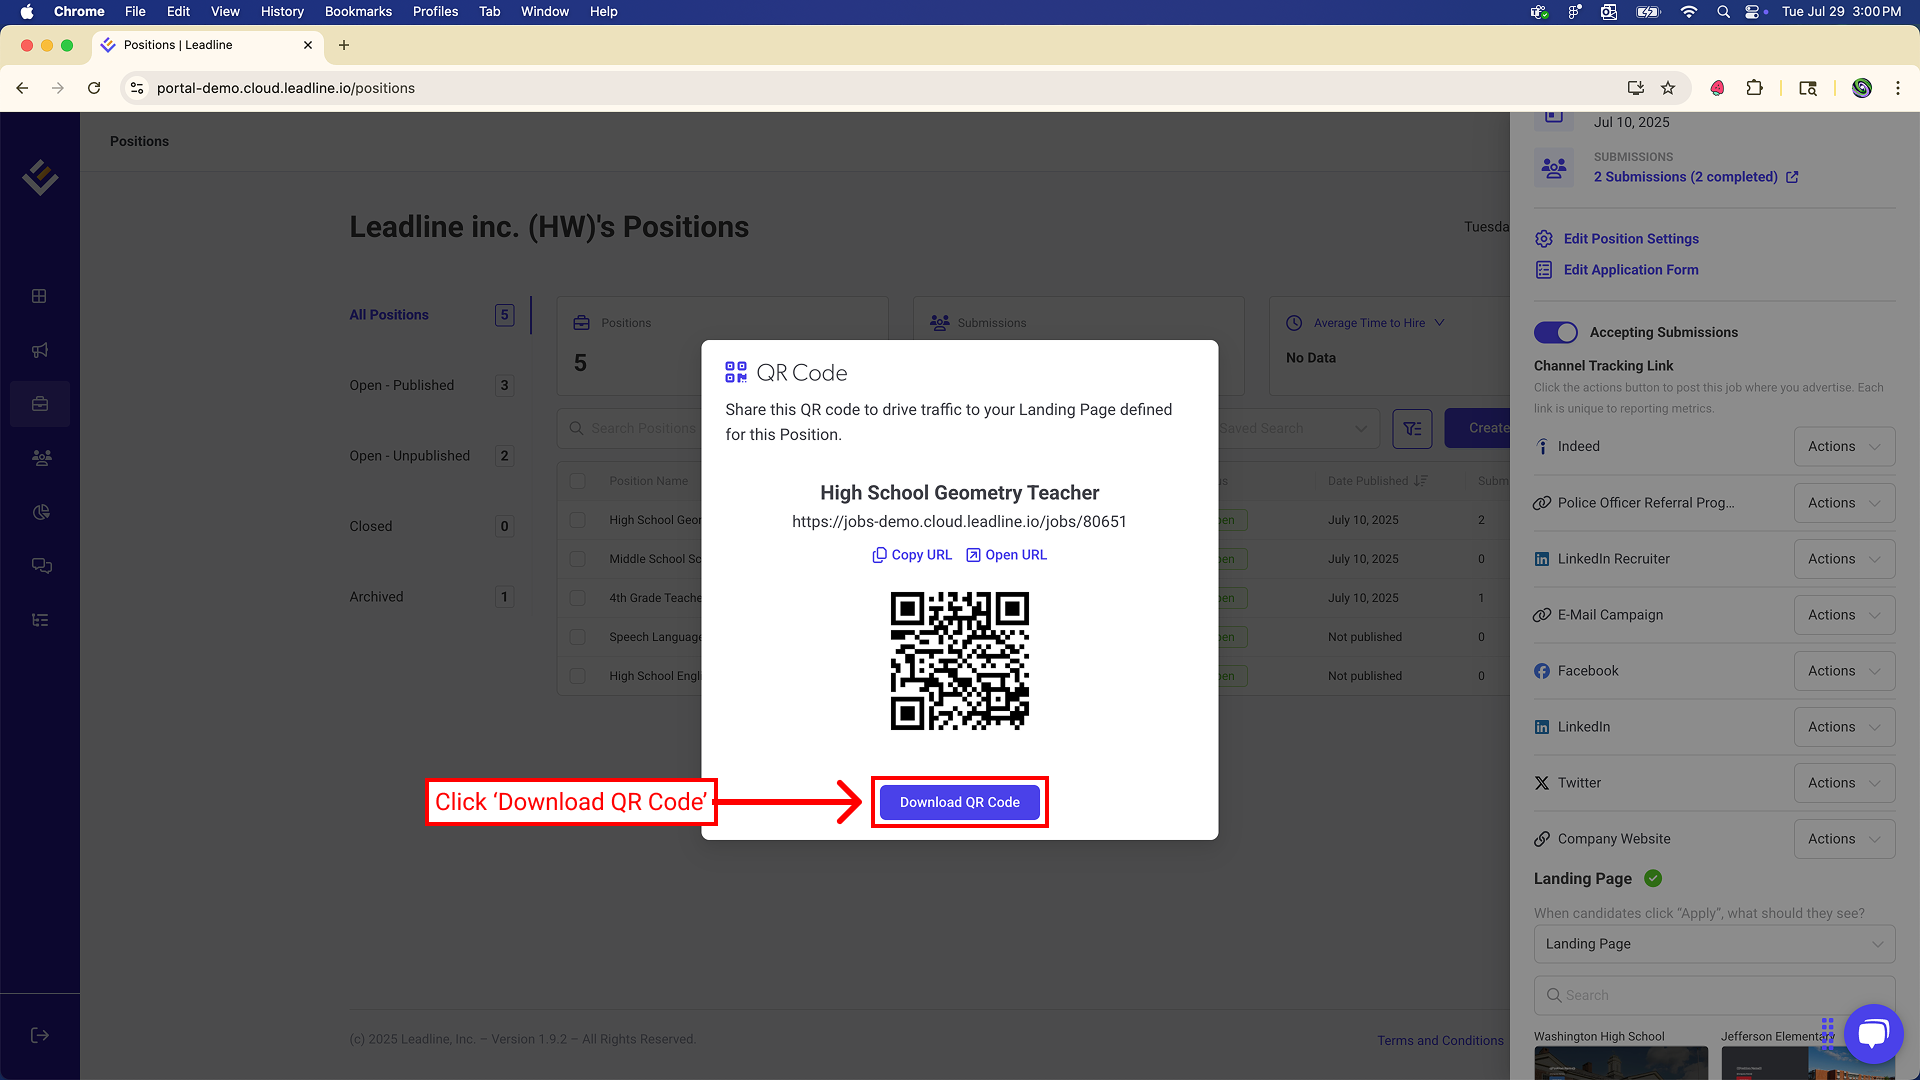The width and height of the screenshot is (1920, 1080).
Task: Open the History menu in the menu bar
Action: tap(282, 12)
